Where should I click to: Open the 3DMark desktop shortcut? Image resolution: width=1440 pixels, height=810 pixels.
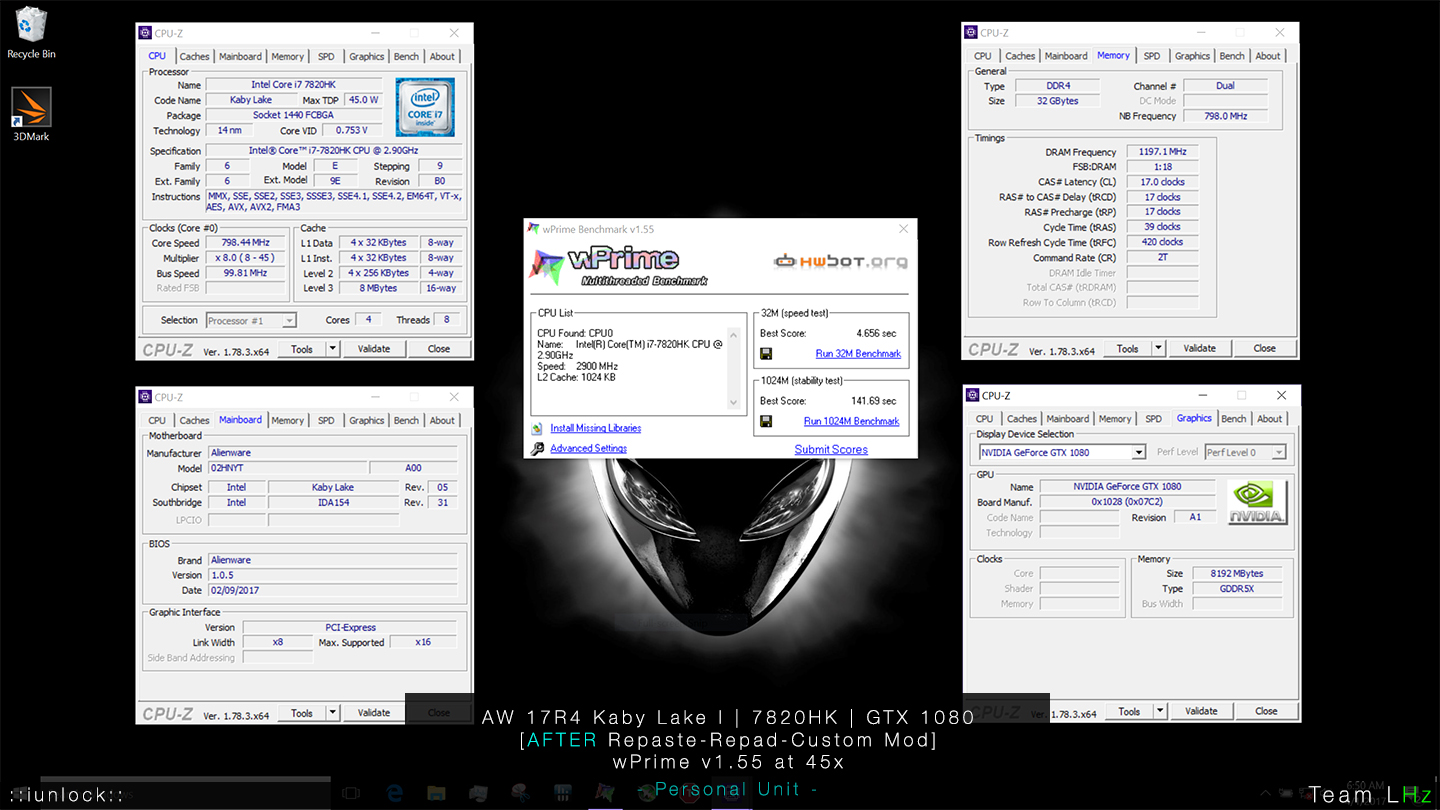point(31,115)
